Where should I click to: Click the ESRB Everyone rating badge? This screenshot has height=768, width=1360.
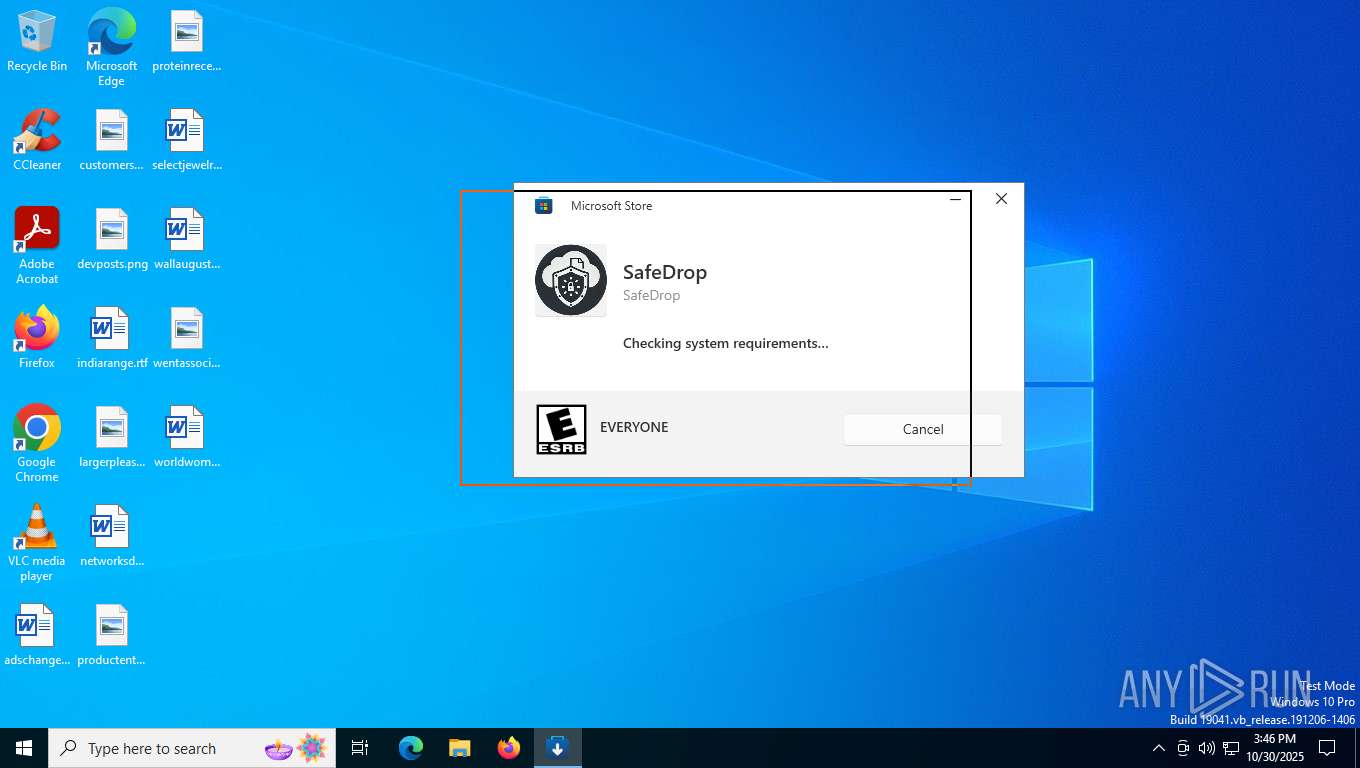click(x=561, y=429)
